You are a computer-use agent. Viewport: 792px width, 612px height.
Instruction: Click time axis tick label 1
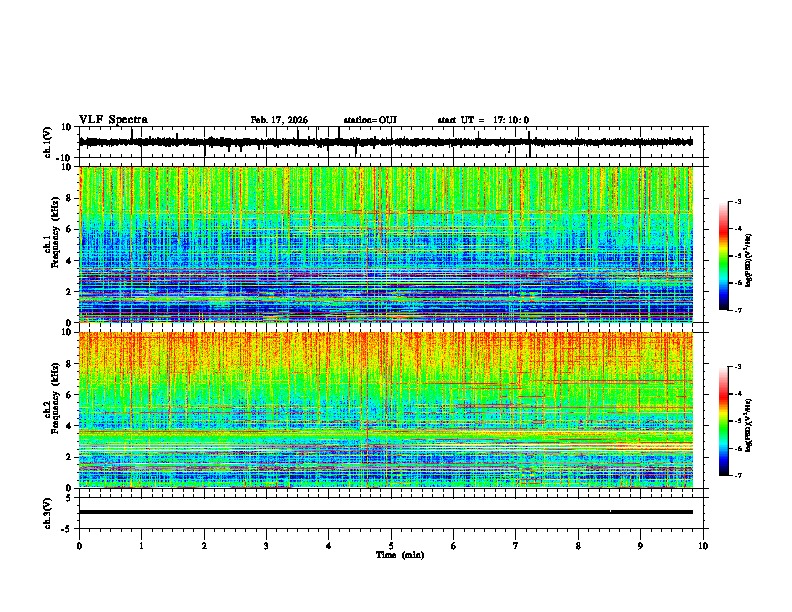[141, 546]
